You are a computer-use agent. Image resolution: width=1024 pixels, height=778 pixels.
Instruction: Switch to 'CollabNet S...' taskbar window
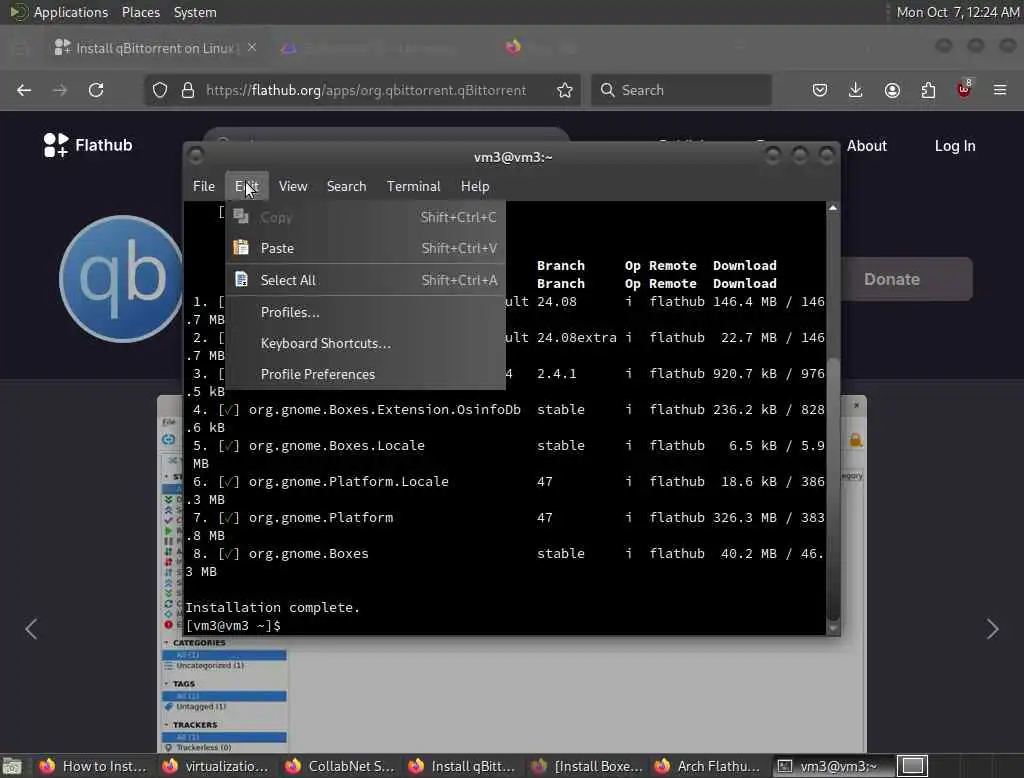pyautogui.click(x=340, y=766)
